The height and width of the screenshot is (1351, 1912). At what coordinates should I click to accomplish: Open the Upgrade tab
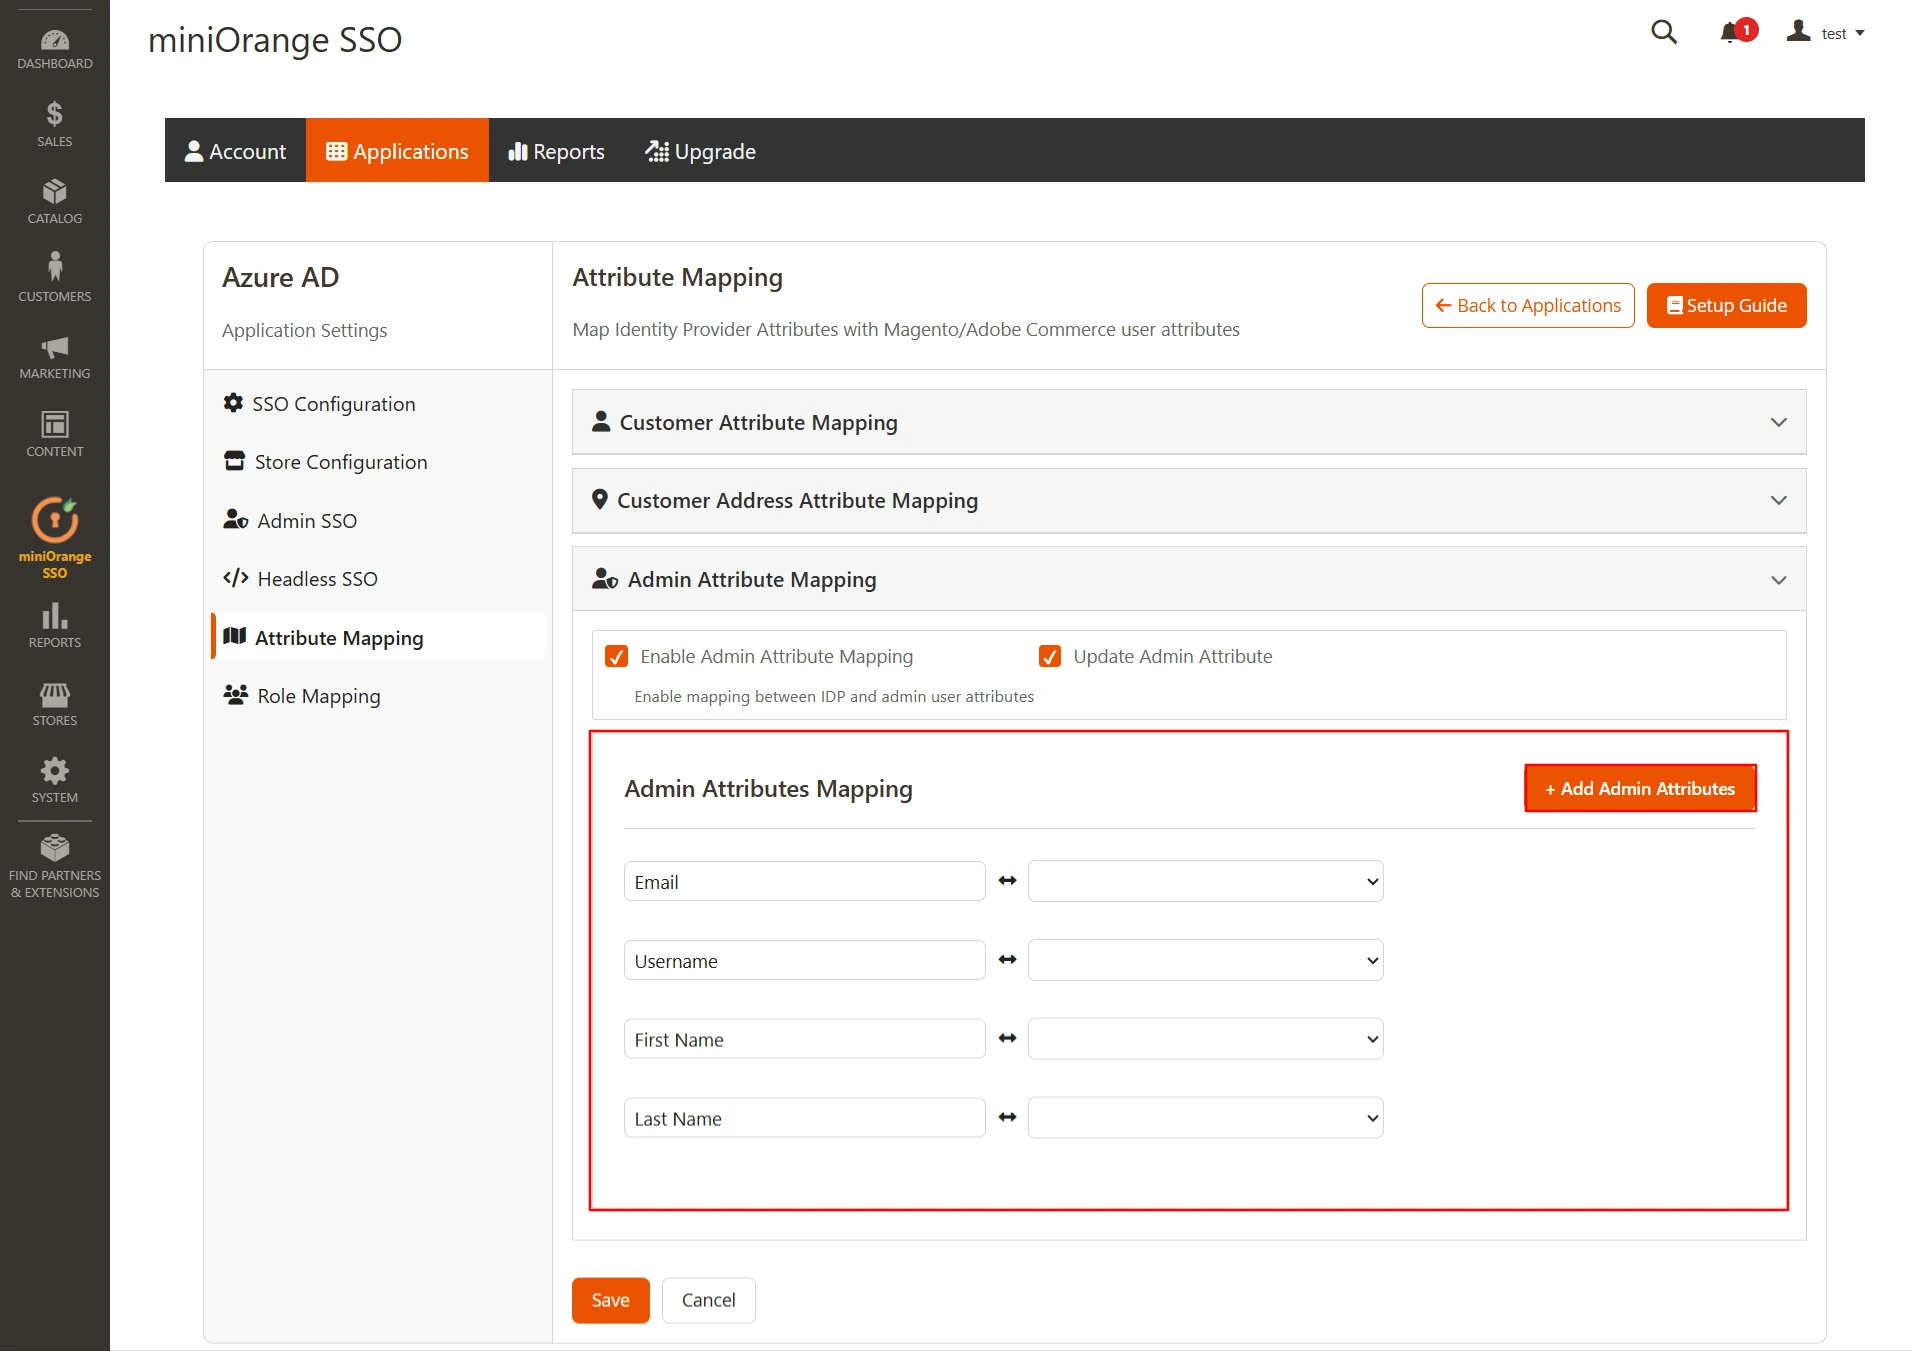coord(700,151)
